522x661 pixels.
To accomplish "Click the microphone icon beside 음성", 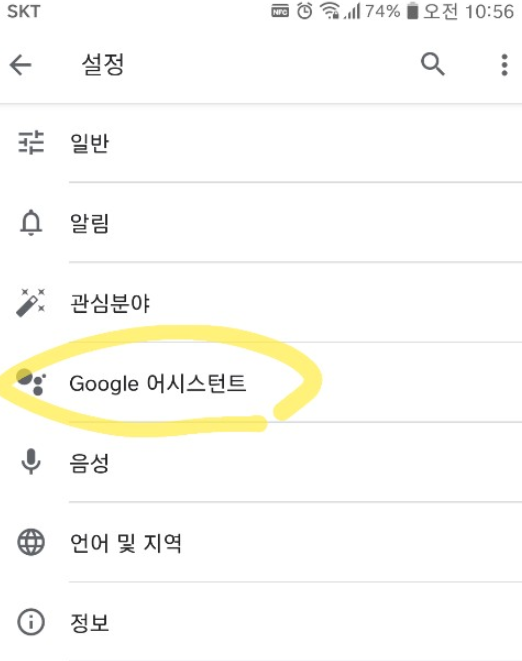I will pyautogui.click(x=31, y=462).
